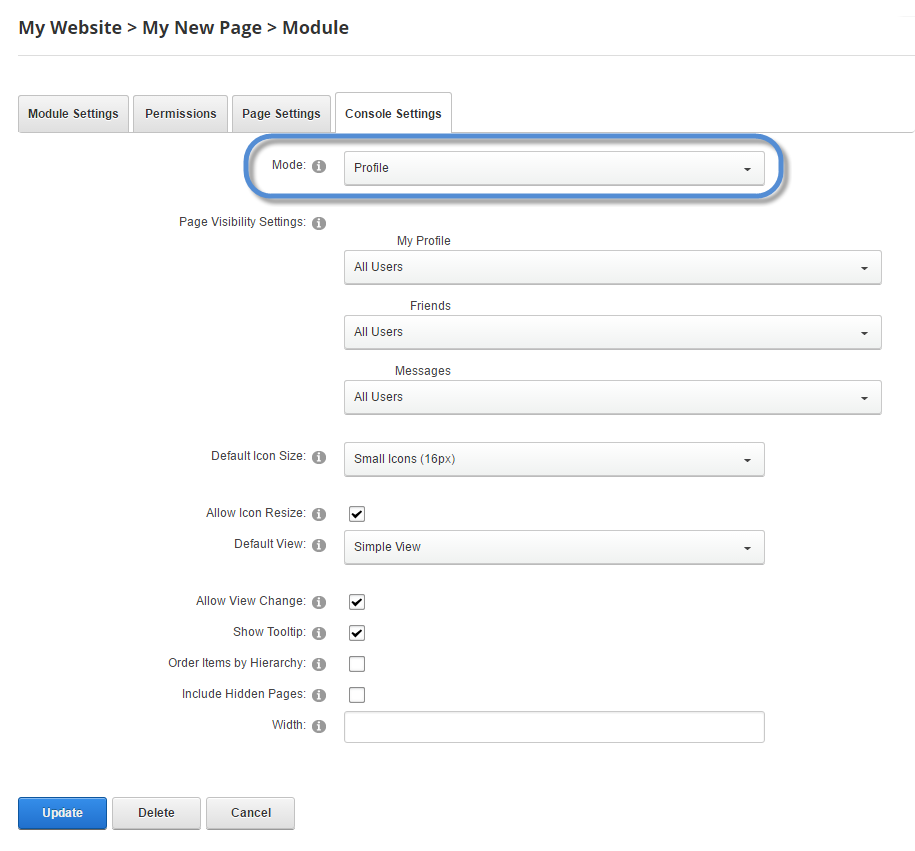Switch to the Module Settings tab
Screen dimensions: 915x851
(73, 114)
